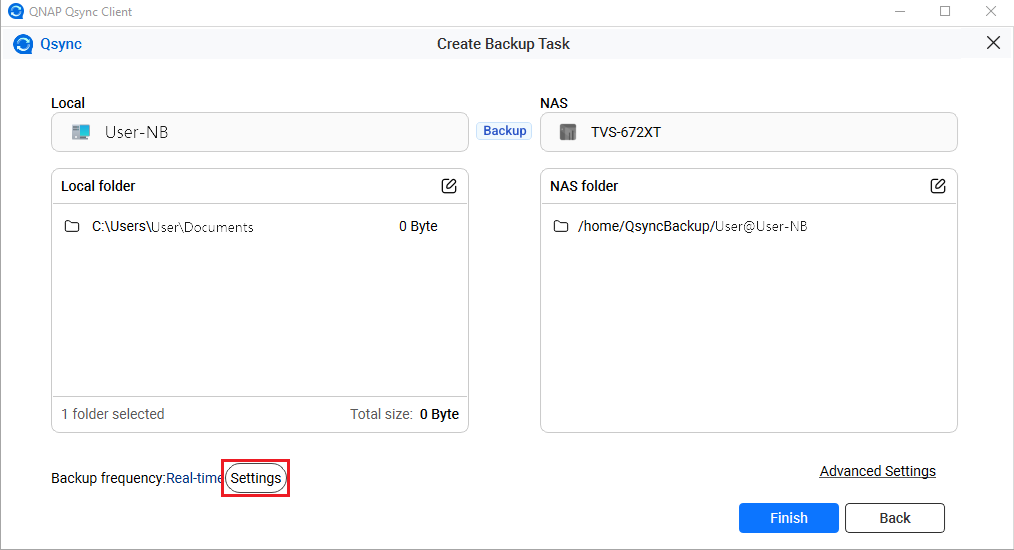Image resolution: width=1014 pixels, height=550 pixels.
Task: Click the Qsync logo icon
Action: pos(24,44)
